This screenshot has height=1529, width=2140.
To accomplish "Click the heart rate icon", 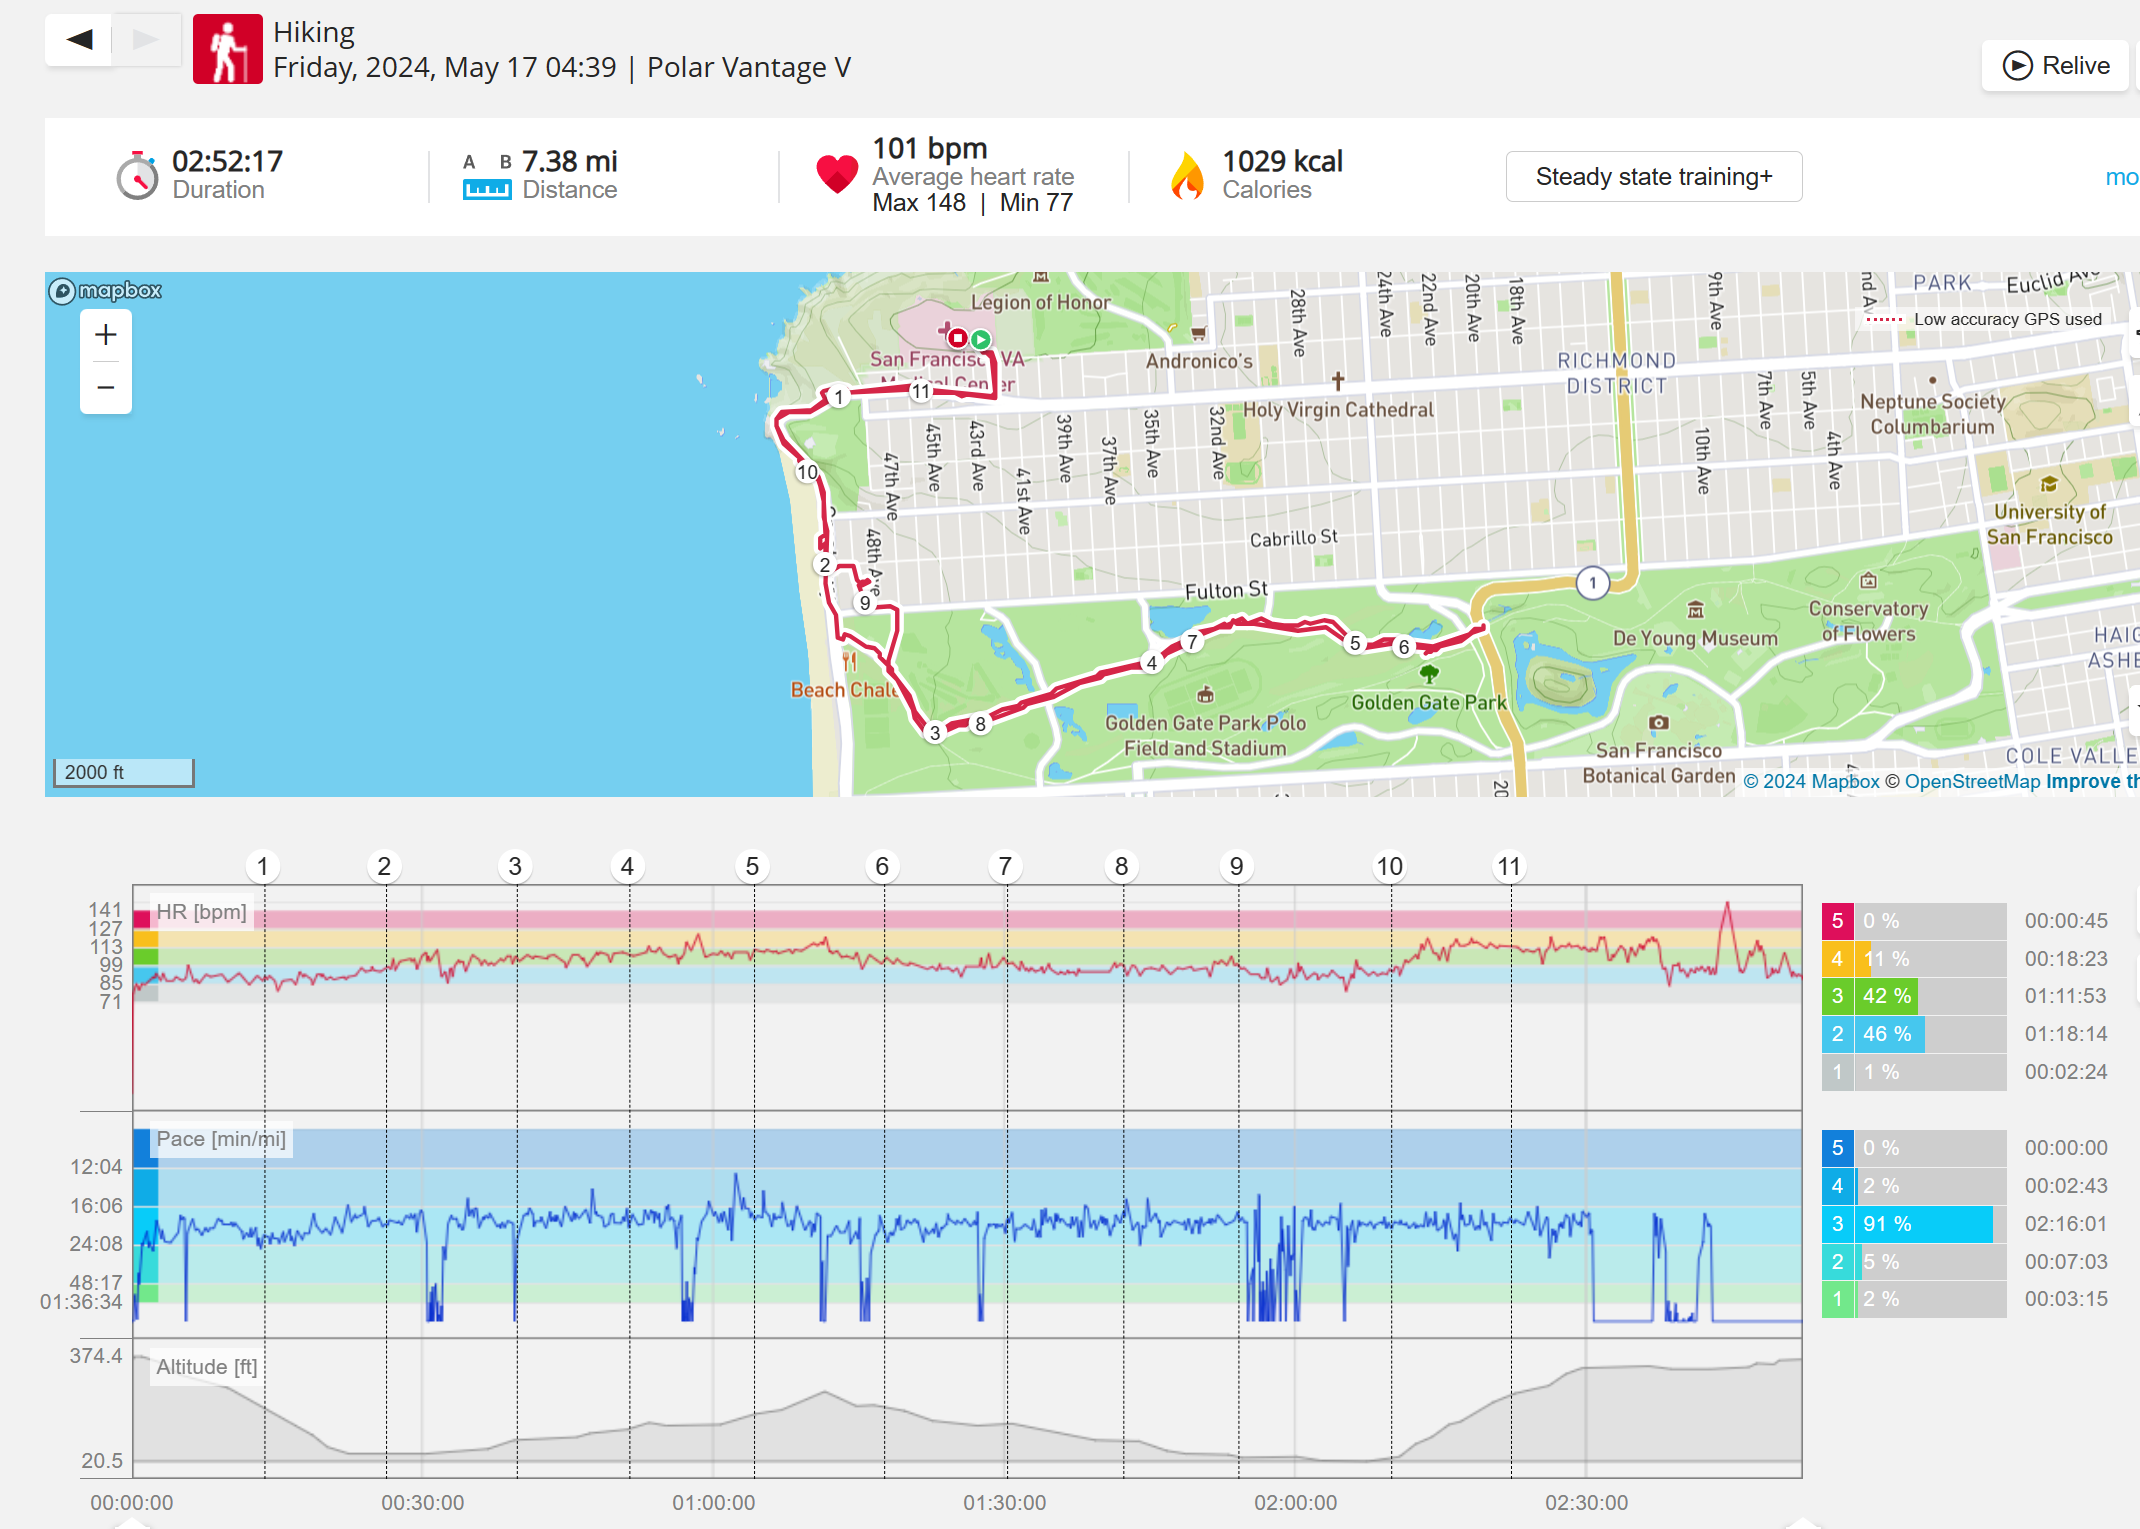I will tap(837, 175).
